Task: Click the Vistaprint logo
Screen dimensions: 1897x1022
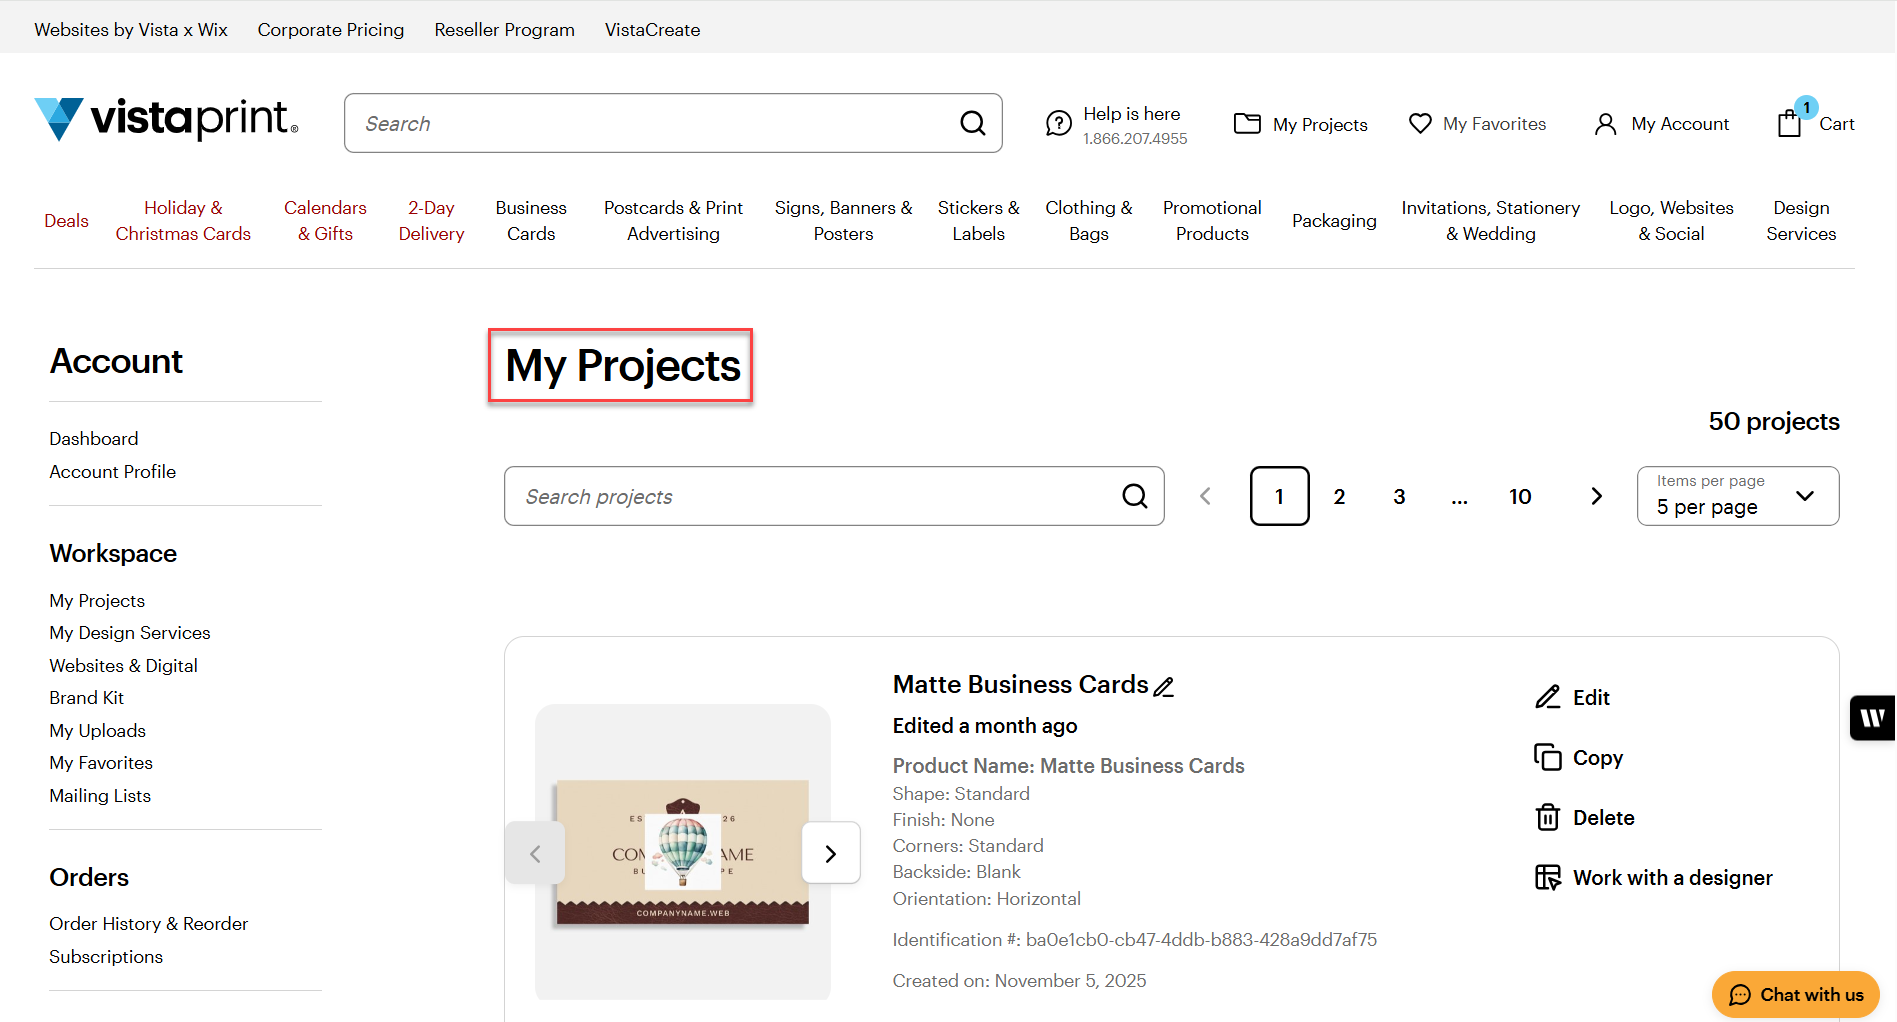Action: [166, 119]
